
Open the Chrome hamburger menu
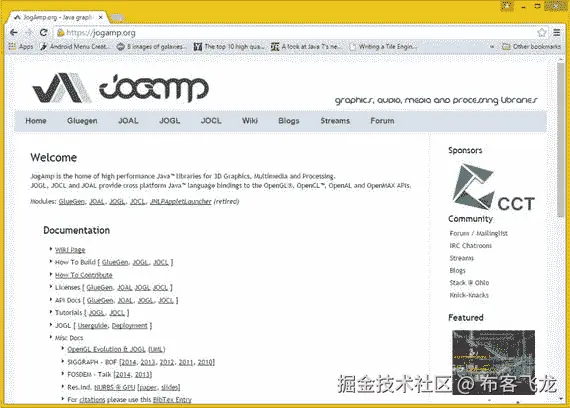557,33
